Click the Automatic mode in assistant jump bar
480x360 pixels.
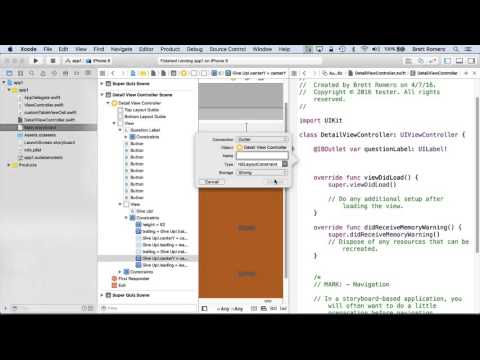pyautogui.click(x=332, y=73)
